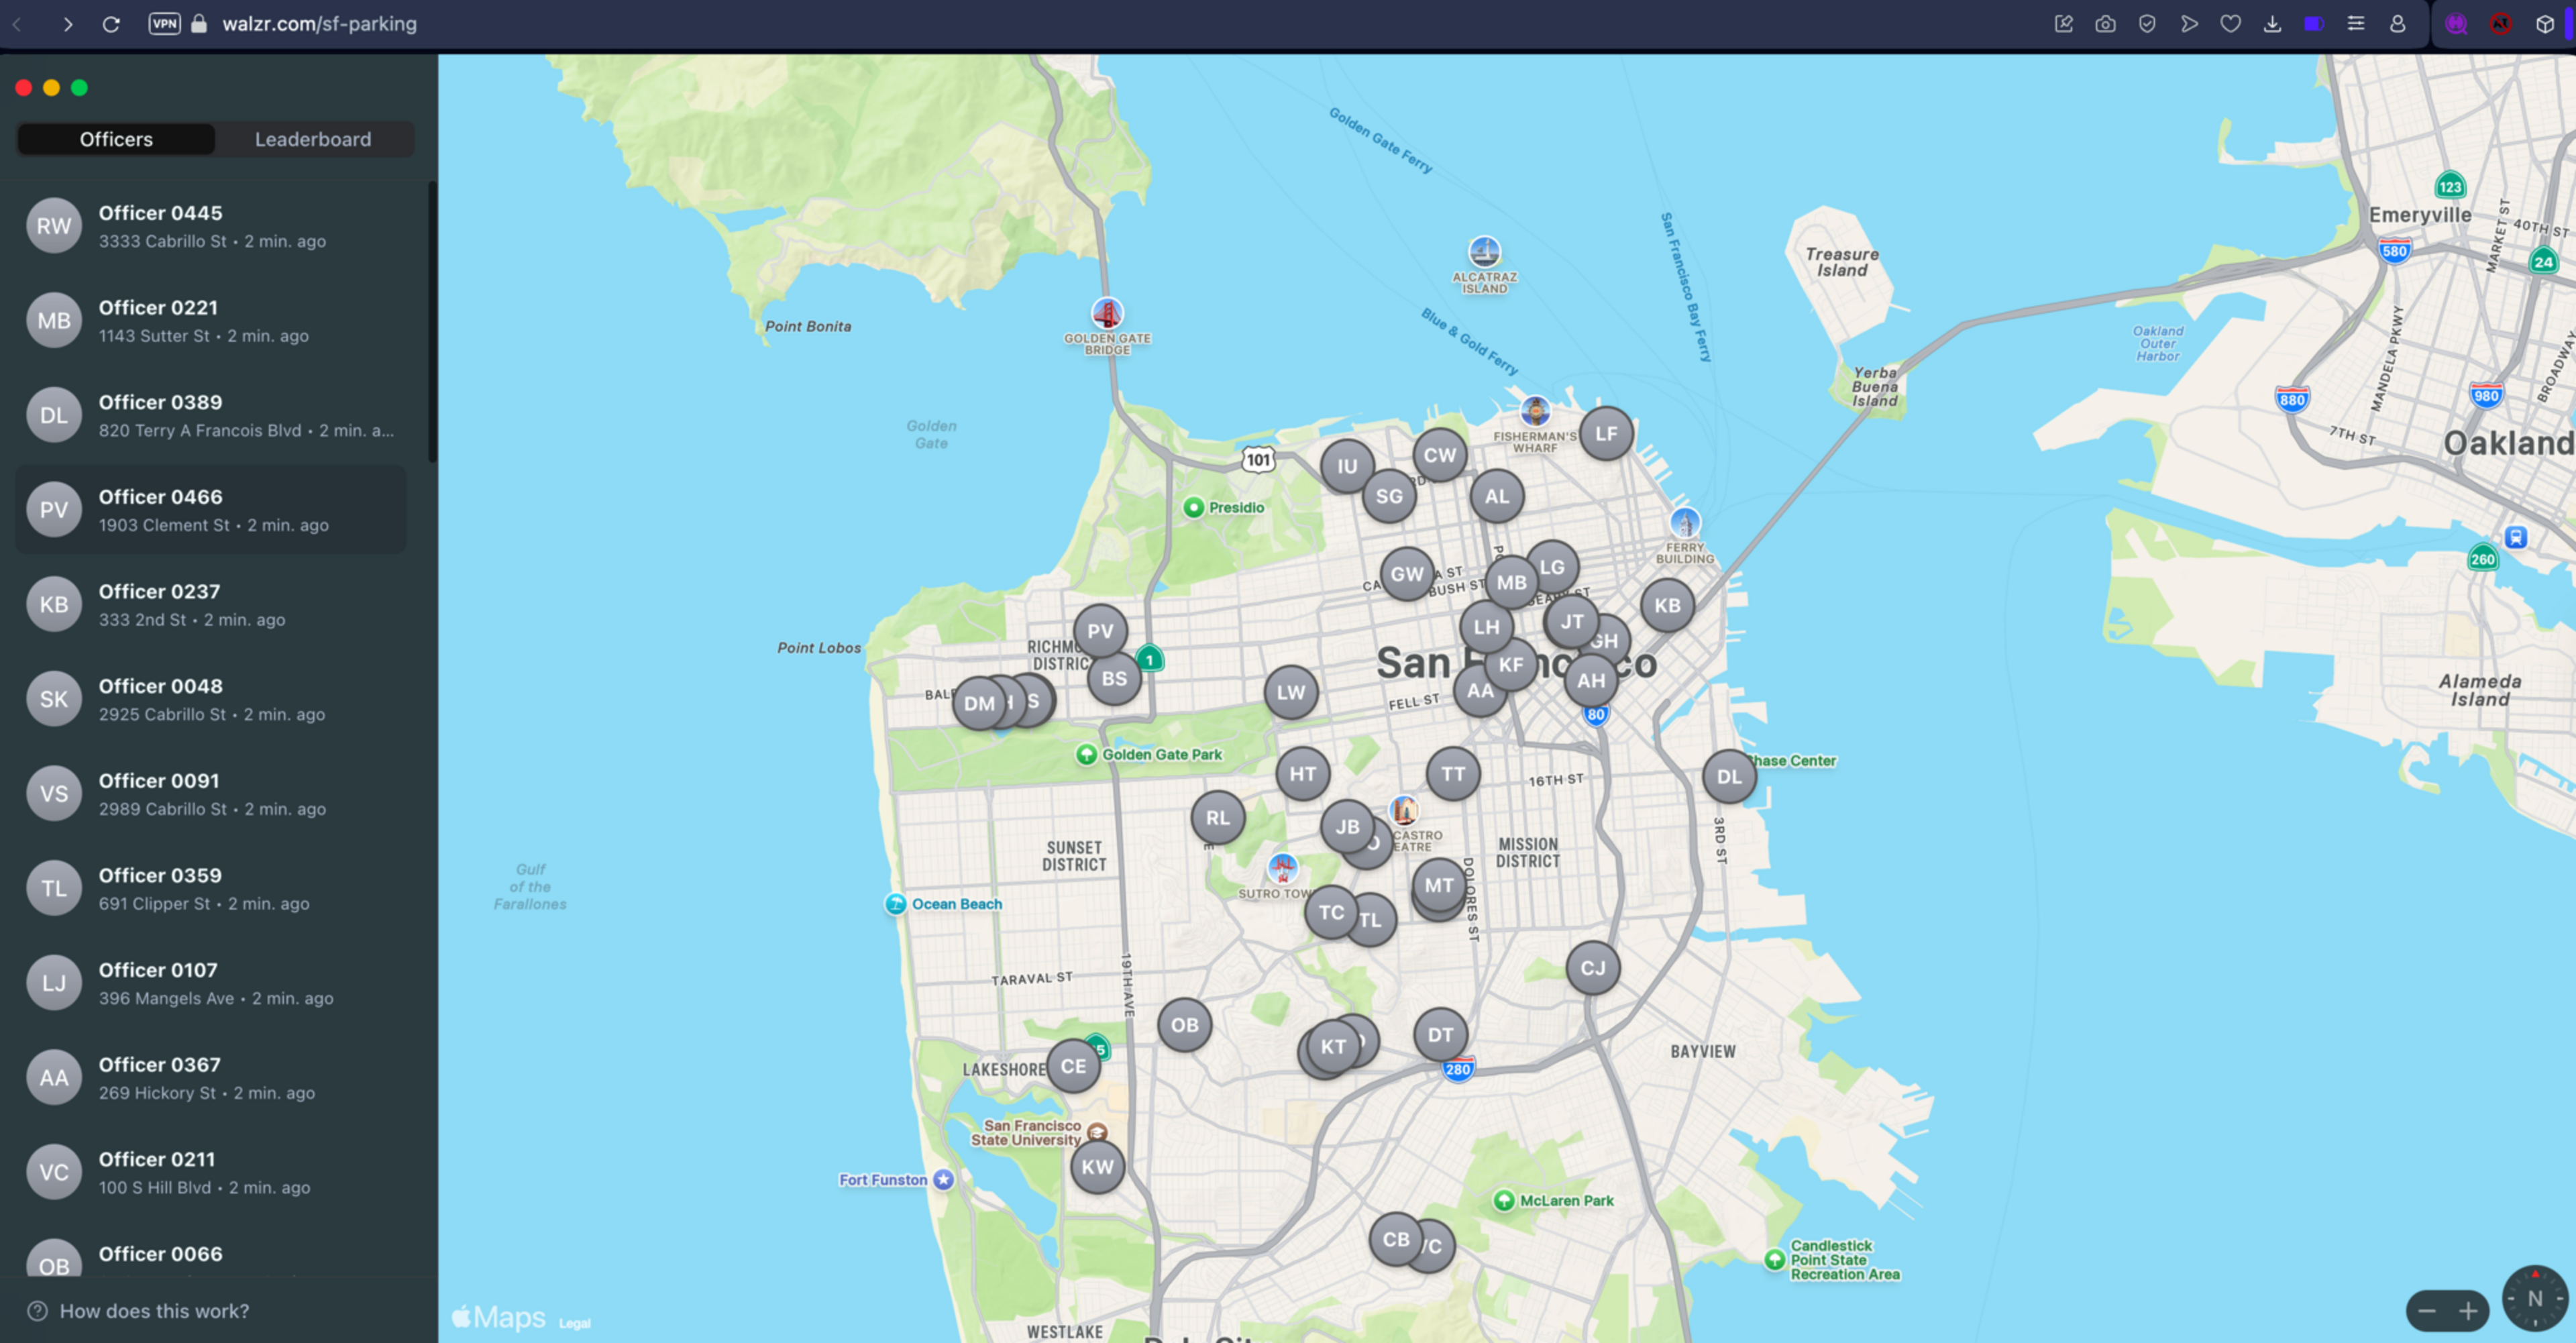Select the GW map marker
2576x1343 pixels.
pyautogui.click(x=1407, y=574)
